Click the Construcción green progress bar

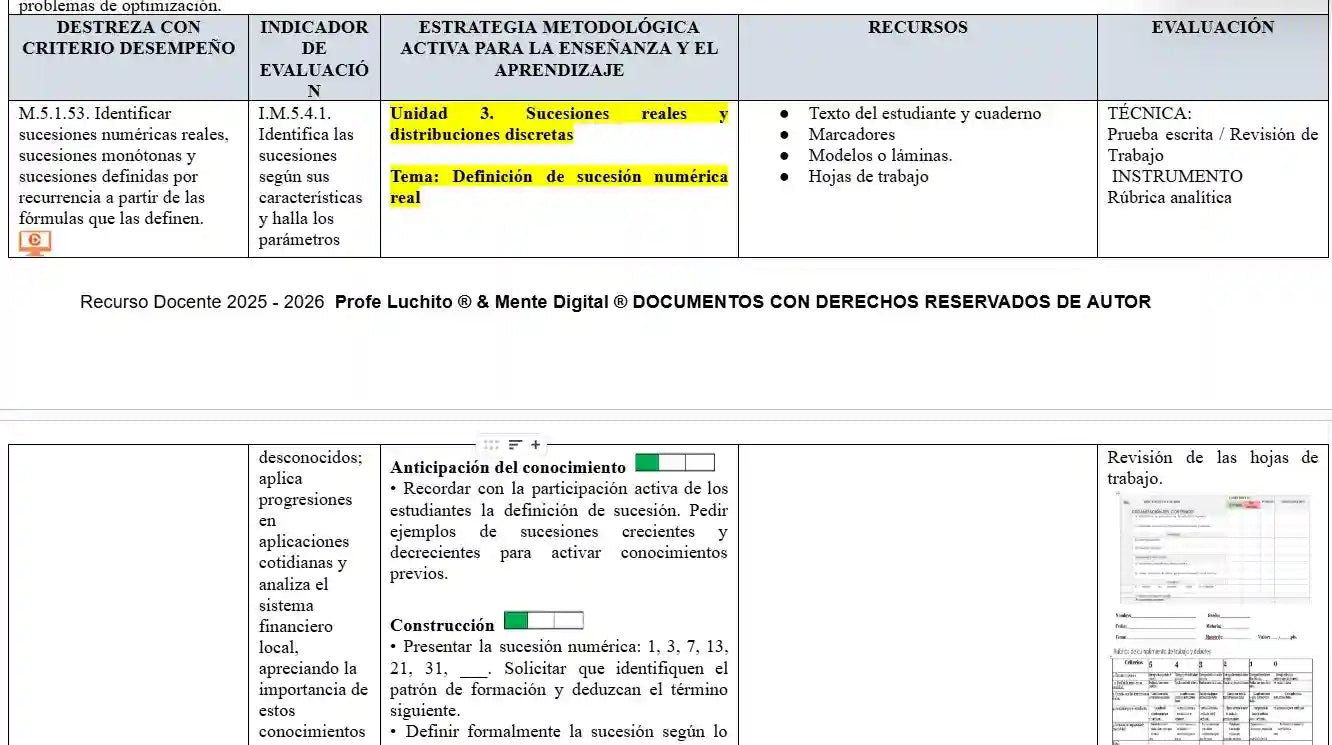coord(543,621)
